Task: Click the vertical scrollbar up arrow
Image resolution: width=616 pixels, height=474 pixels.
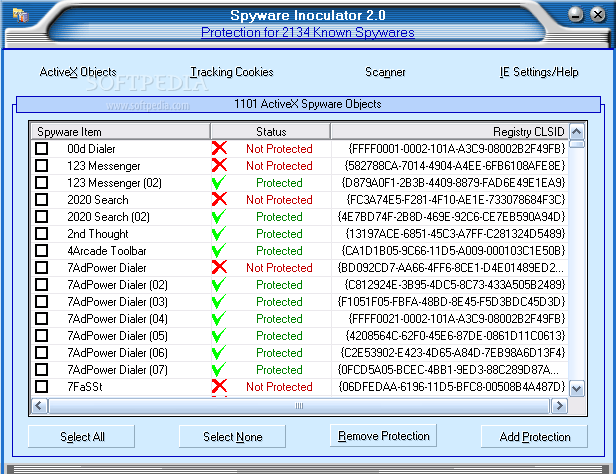Action: pos(576,132)
